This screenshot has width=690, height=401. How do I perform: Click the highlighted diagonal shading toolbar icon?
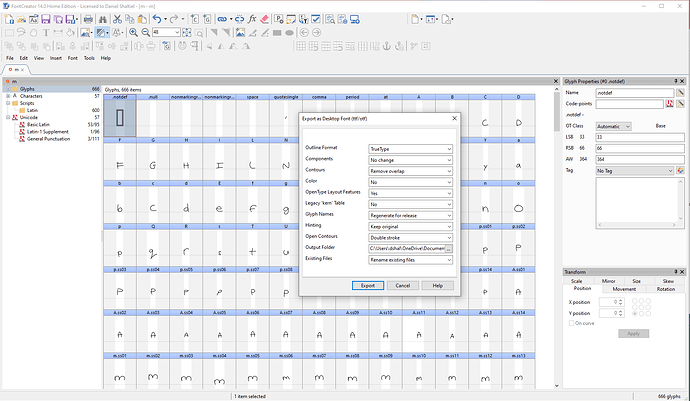(101, 33)
